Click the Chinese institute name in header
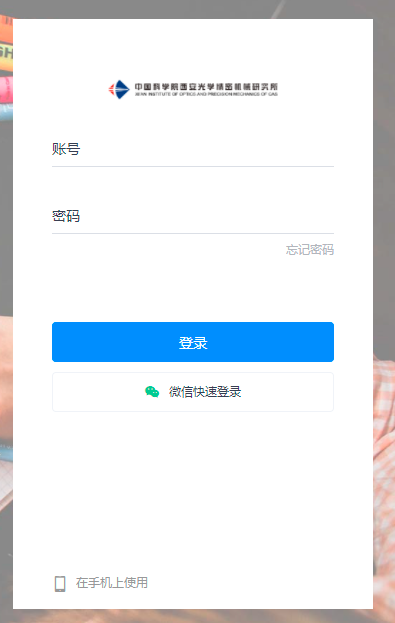Image resolution: width=395 pixels, height=623 pixels. tap(206, 87)
